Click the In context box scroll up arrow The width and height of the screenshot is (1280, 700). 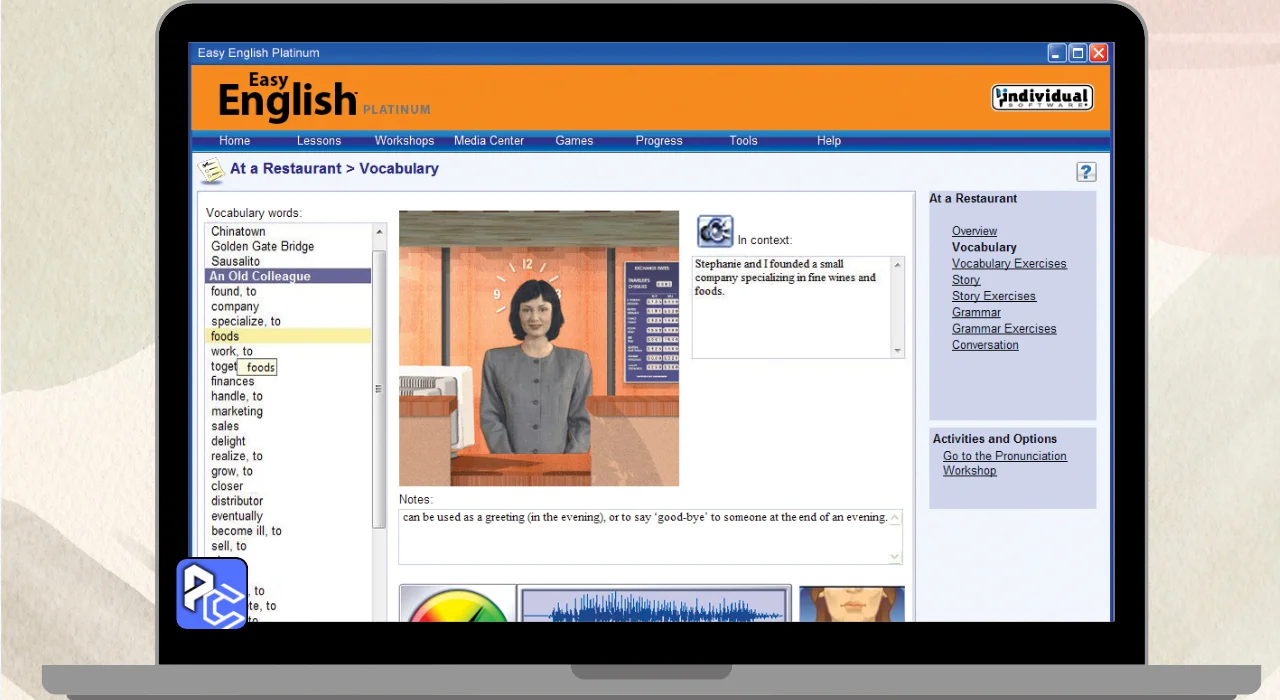[897, 265]
